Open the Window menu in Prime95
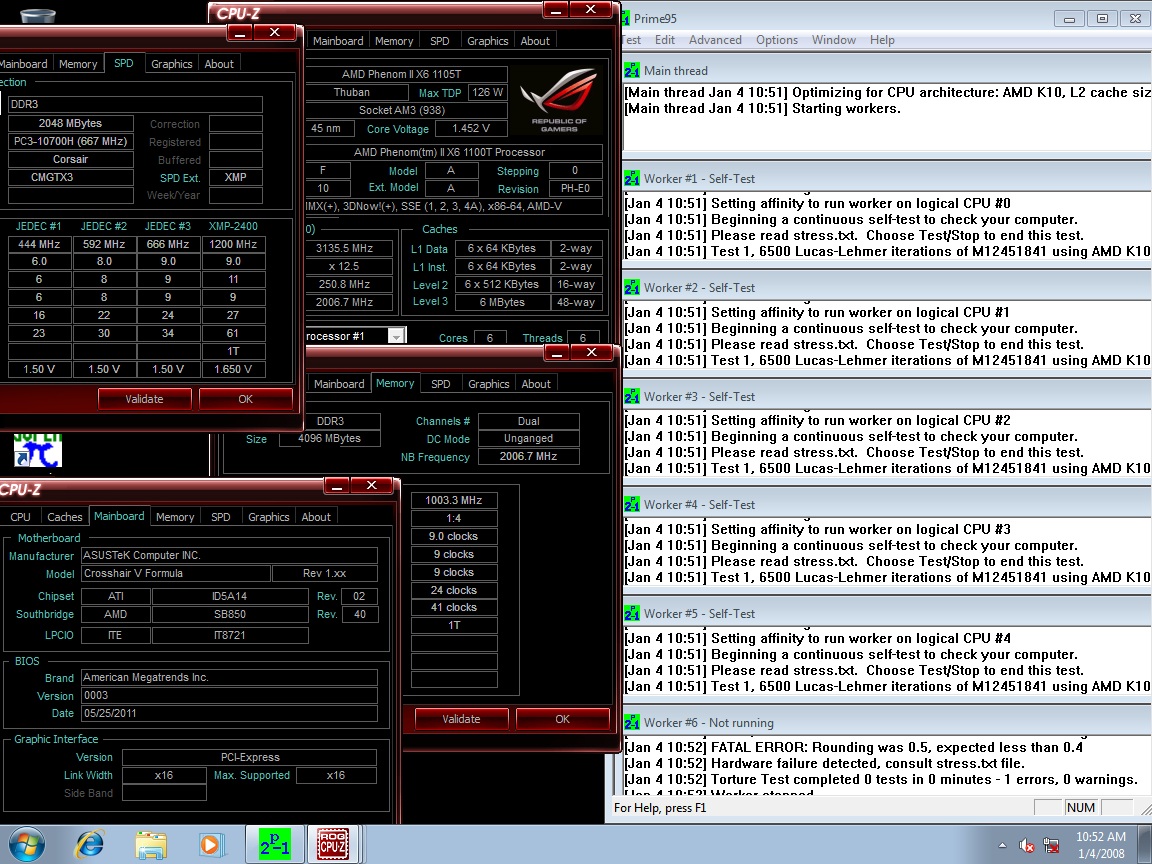 click(833, 40)
